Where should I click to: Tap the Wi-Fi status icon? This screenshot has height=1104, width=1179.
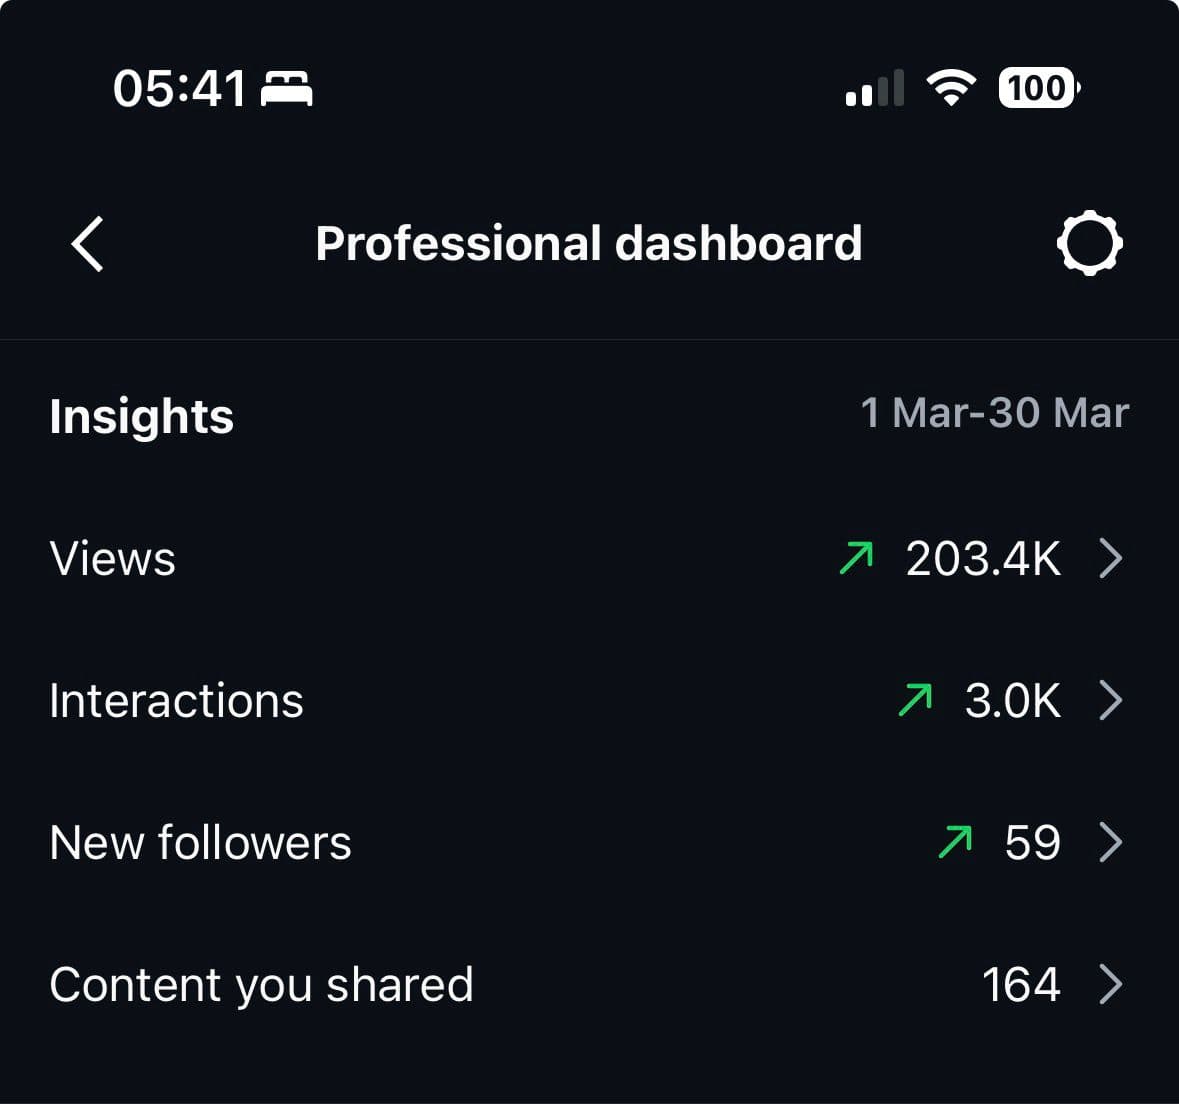tap(951, 88)
